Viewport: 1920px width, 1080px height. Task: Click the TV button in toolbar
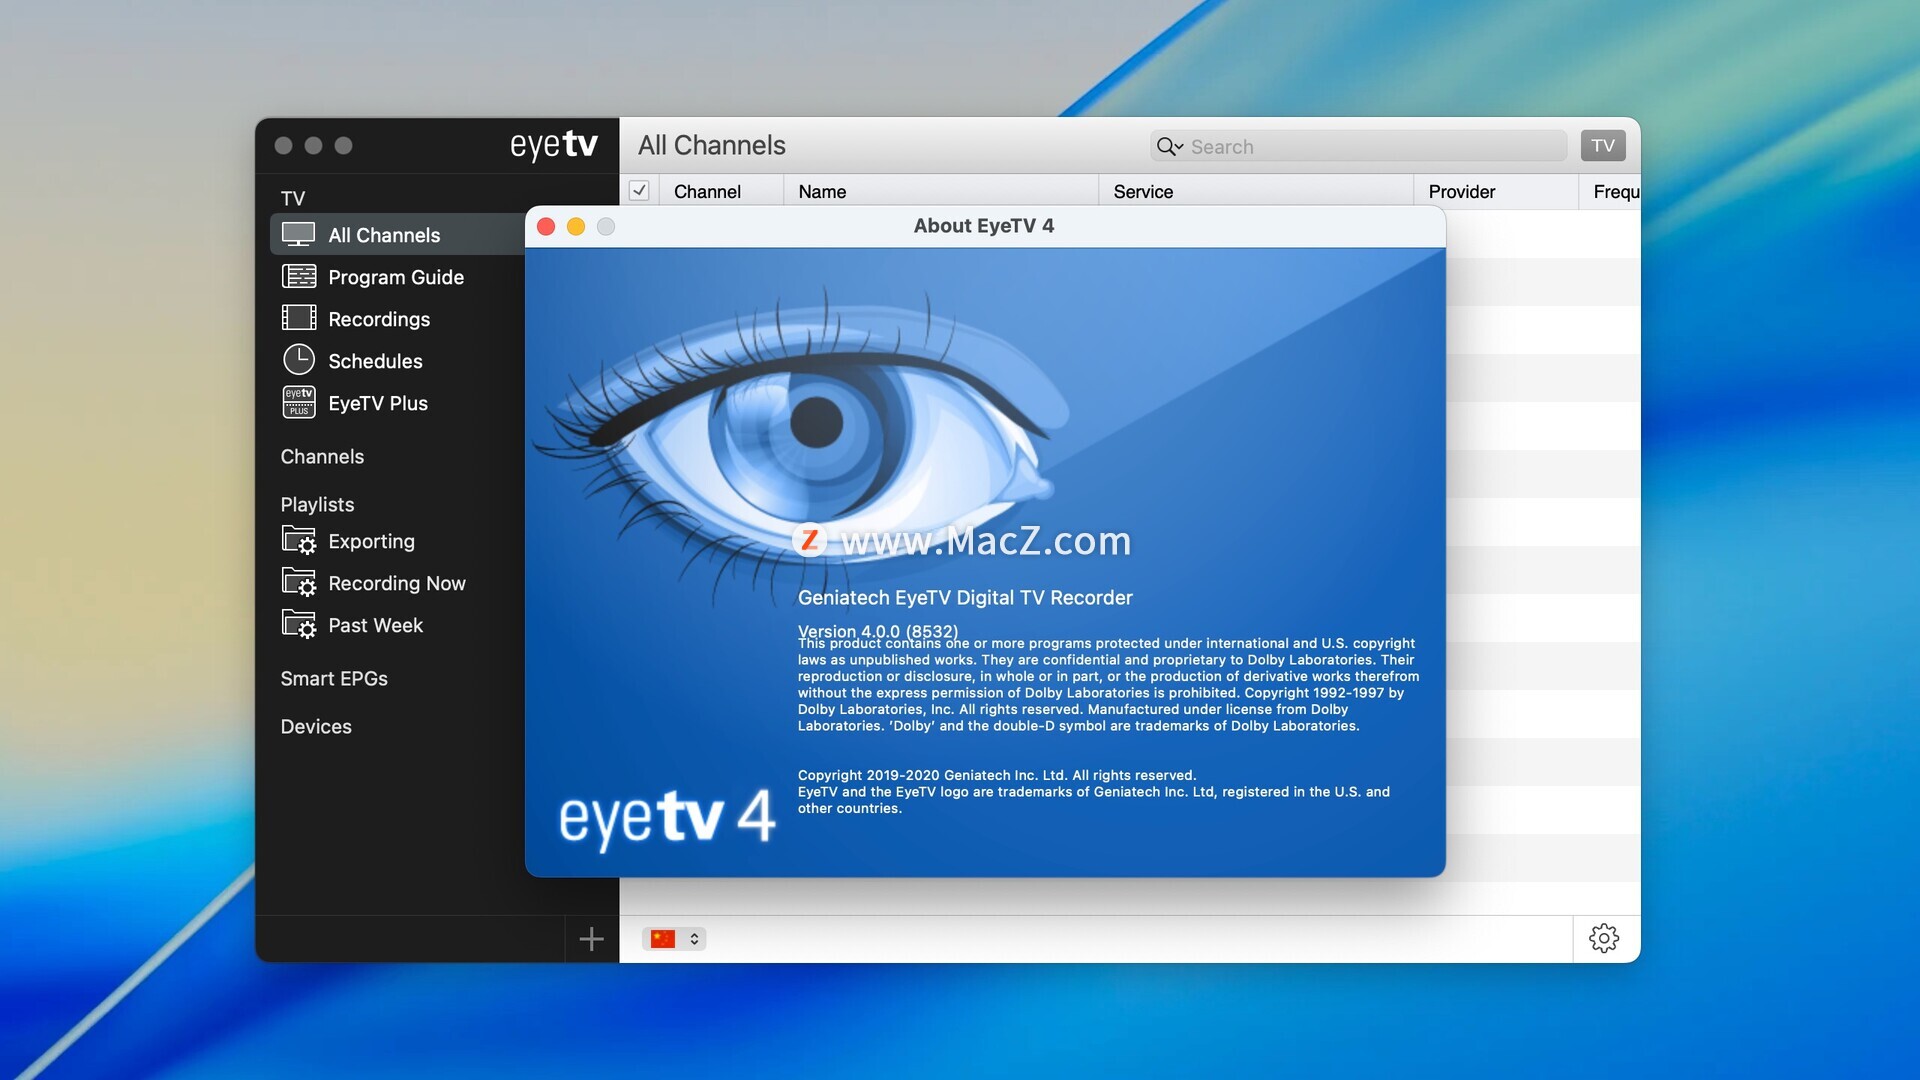coord(1602,146)
